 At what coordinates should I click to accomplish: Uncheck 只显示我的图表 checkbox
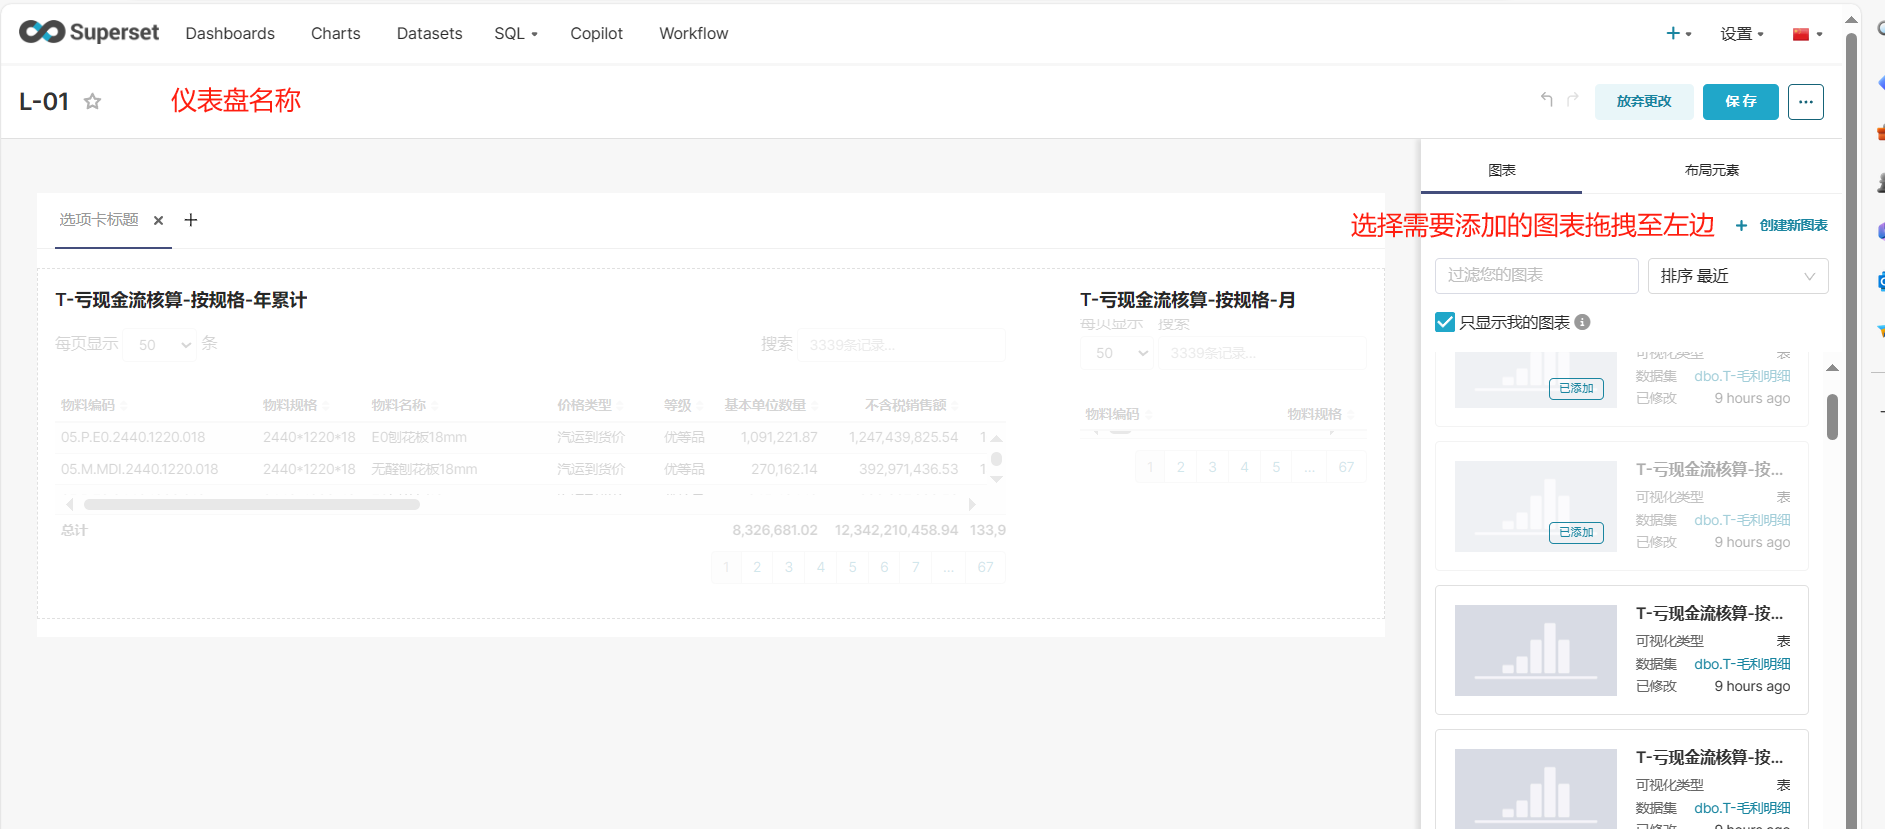[1445, 322]
